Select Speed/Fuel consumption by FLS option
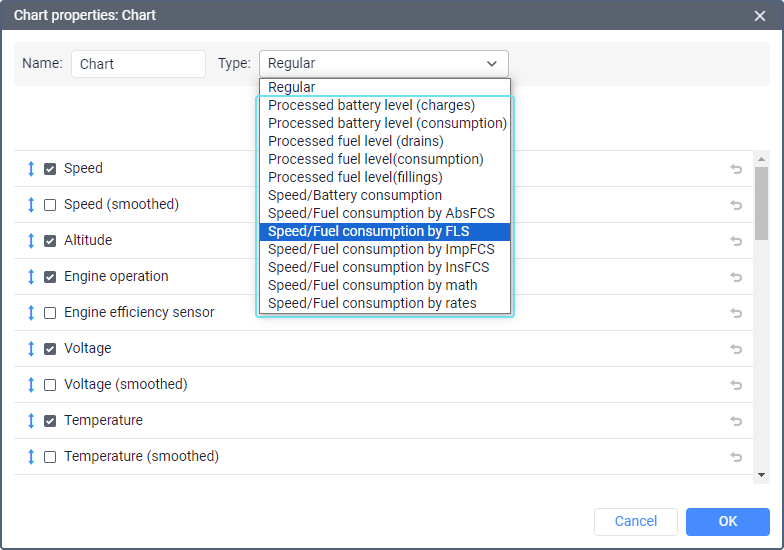The image size is (784, 550). [x=368, y=231]
